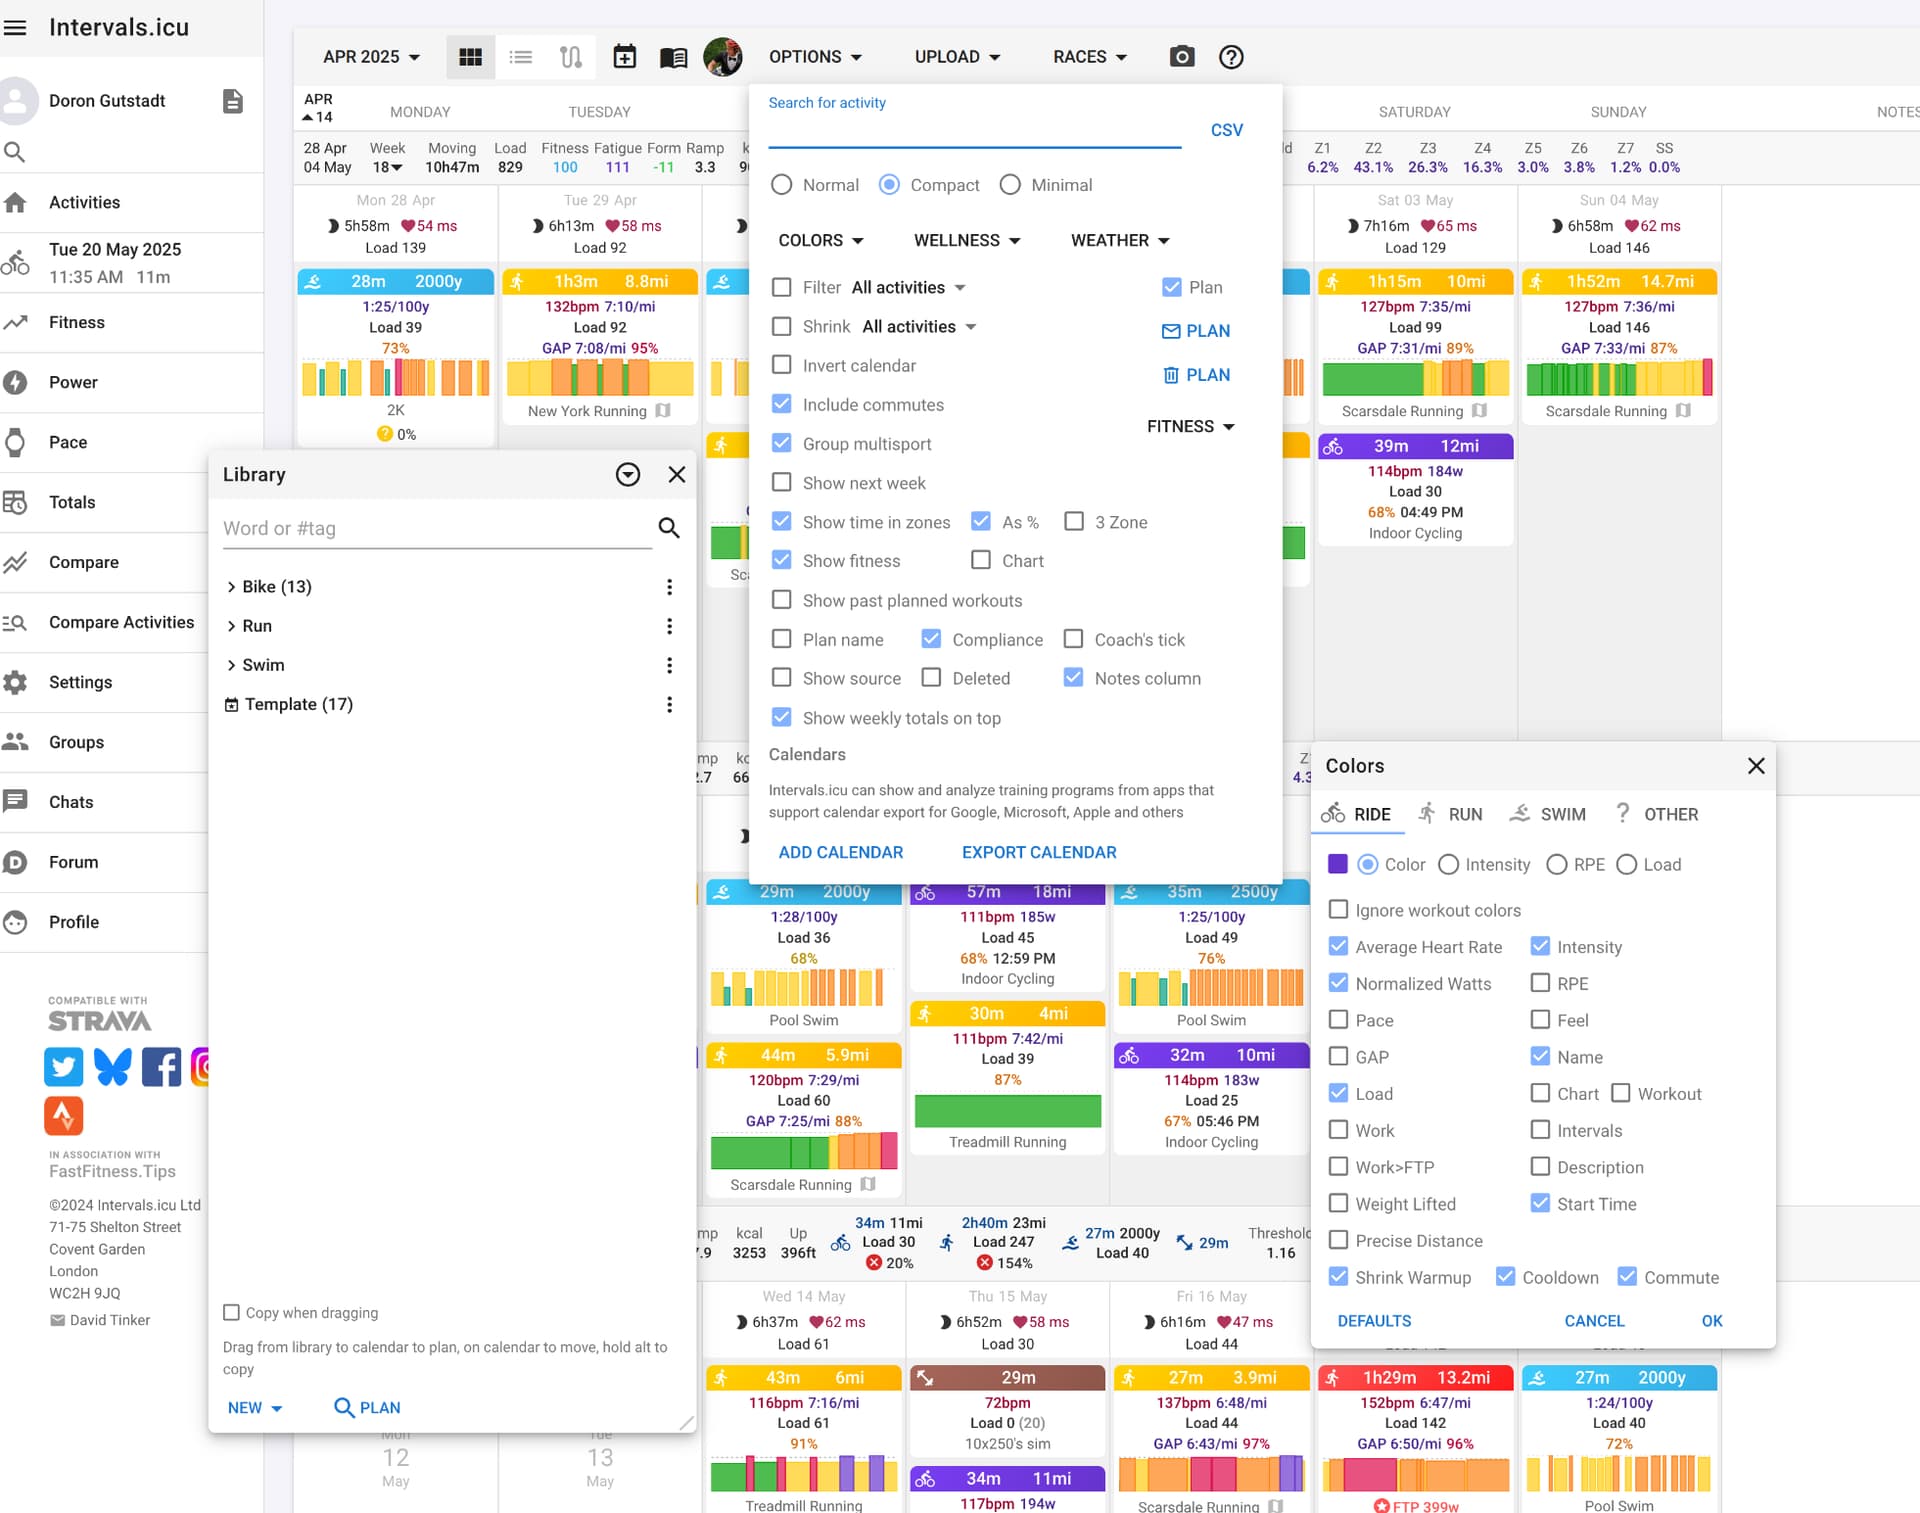Click the trash PLAN delete button
Image resolution: width=1920 pixels, height=1513 pixels.
pos(1196,375)
